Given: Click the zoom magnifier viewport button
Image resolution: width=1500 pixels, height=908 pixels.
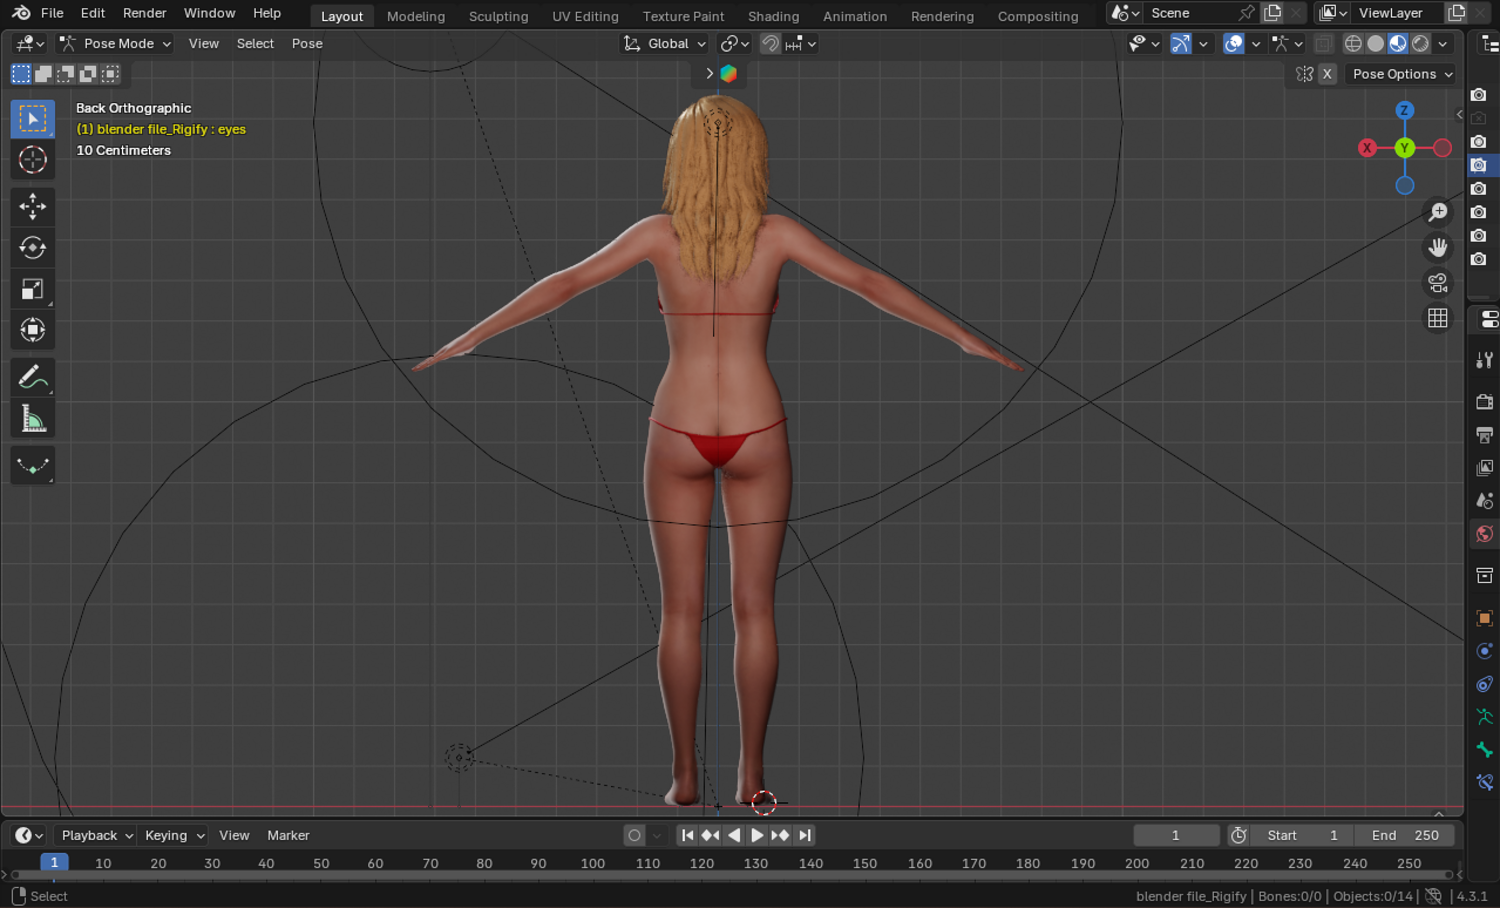Looking at the screenshot, I should tap(1438, 212).
